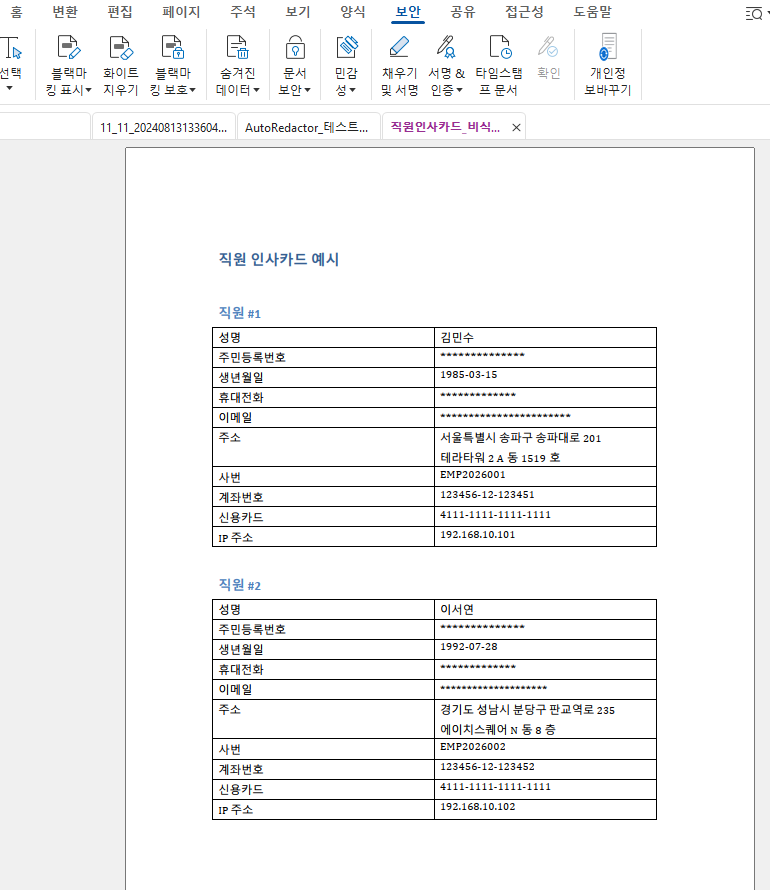Click 직원 #2 masked 이메일 value
This screenshot has width=770, height=890.
[x=494, y=689]
